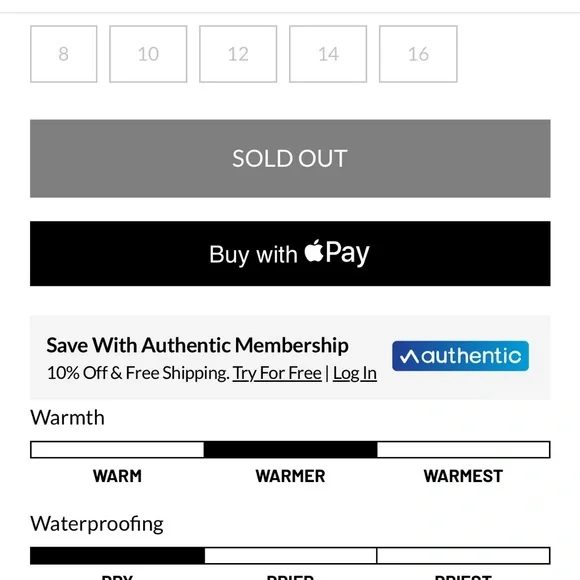Click the SOLD OUT button

click(290, 158)
